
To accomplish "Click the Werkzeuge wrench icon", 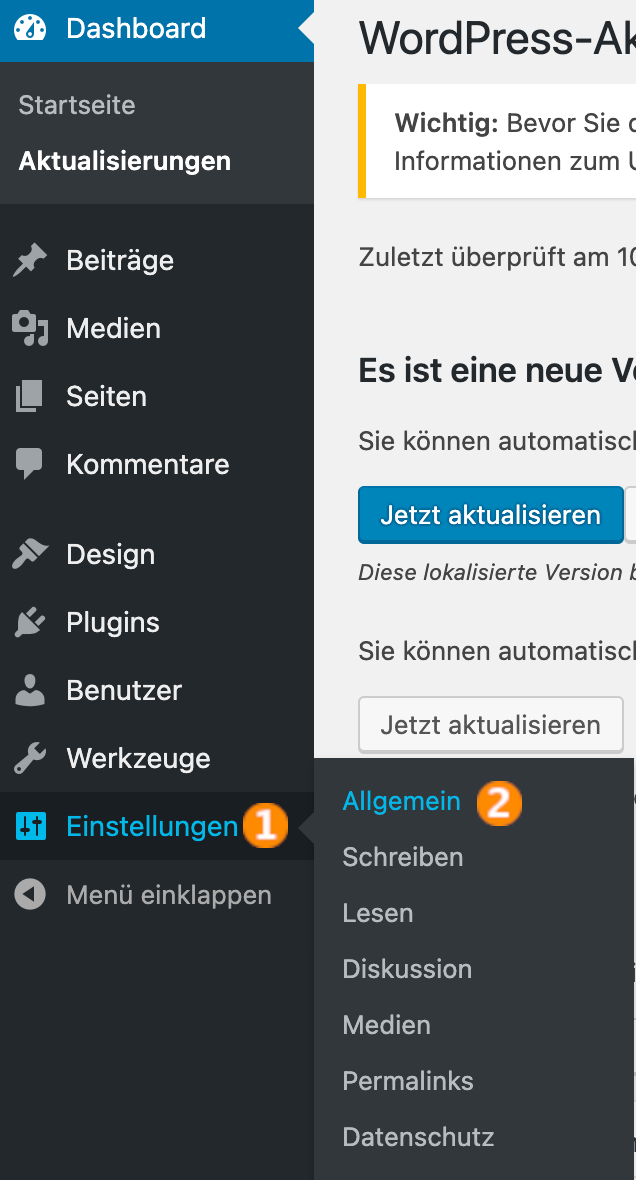I will point(30,759).
